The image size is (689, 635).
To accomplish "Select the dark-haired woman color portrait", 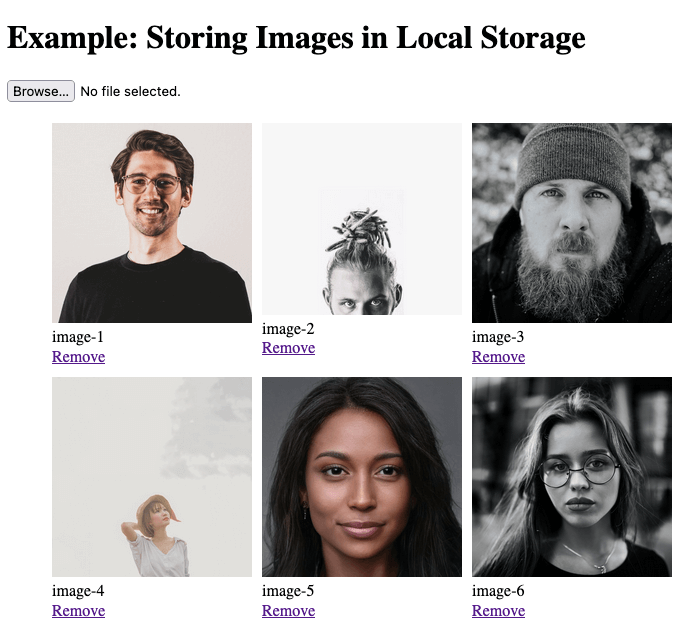I will [362, 477].
